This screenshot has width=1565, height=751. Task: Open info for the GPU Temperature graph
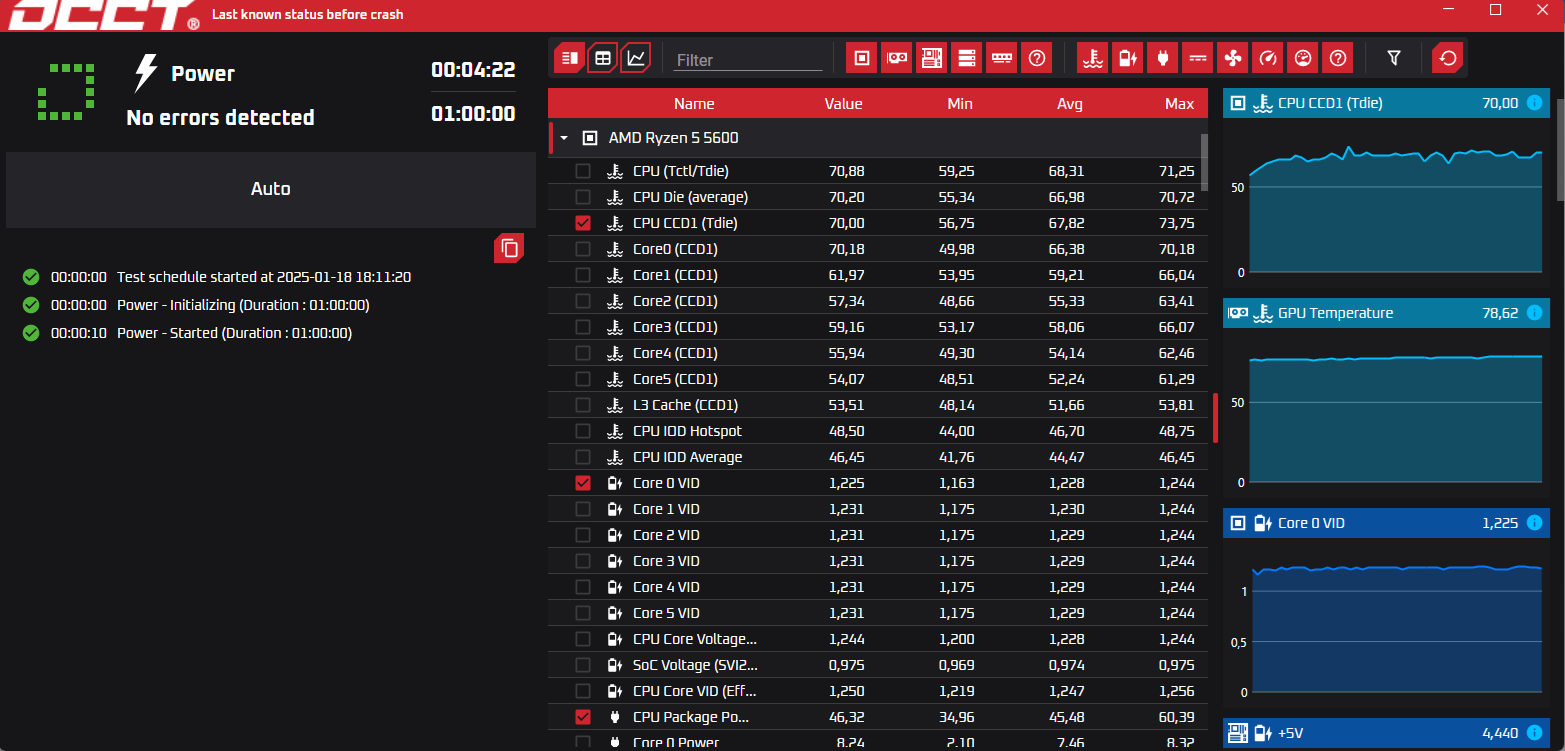[x=1535, y=313]
